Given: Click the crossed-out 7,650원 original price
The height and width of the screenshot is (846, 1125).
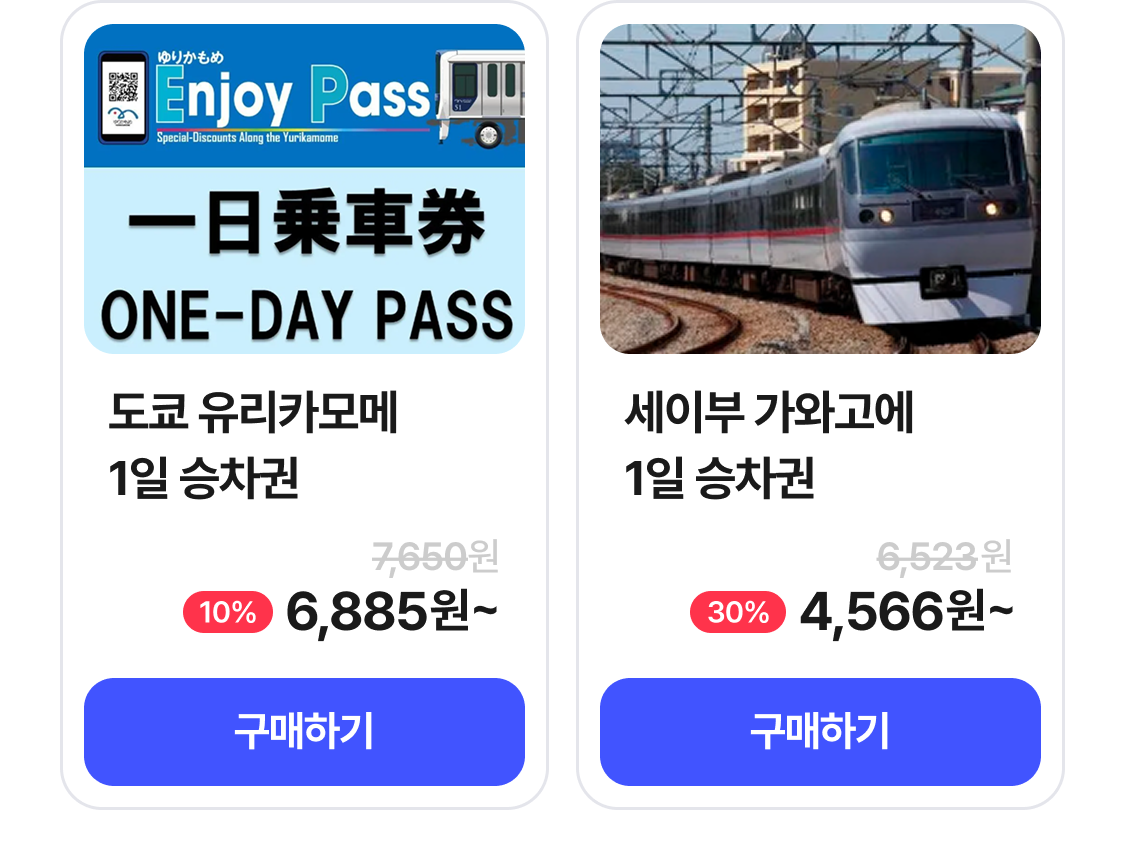Looking at the screenshot, I should (434, 556).
